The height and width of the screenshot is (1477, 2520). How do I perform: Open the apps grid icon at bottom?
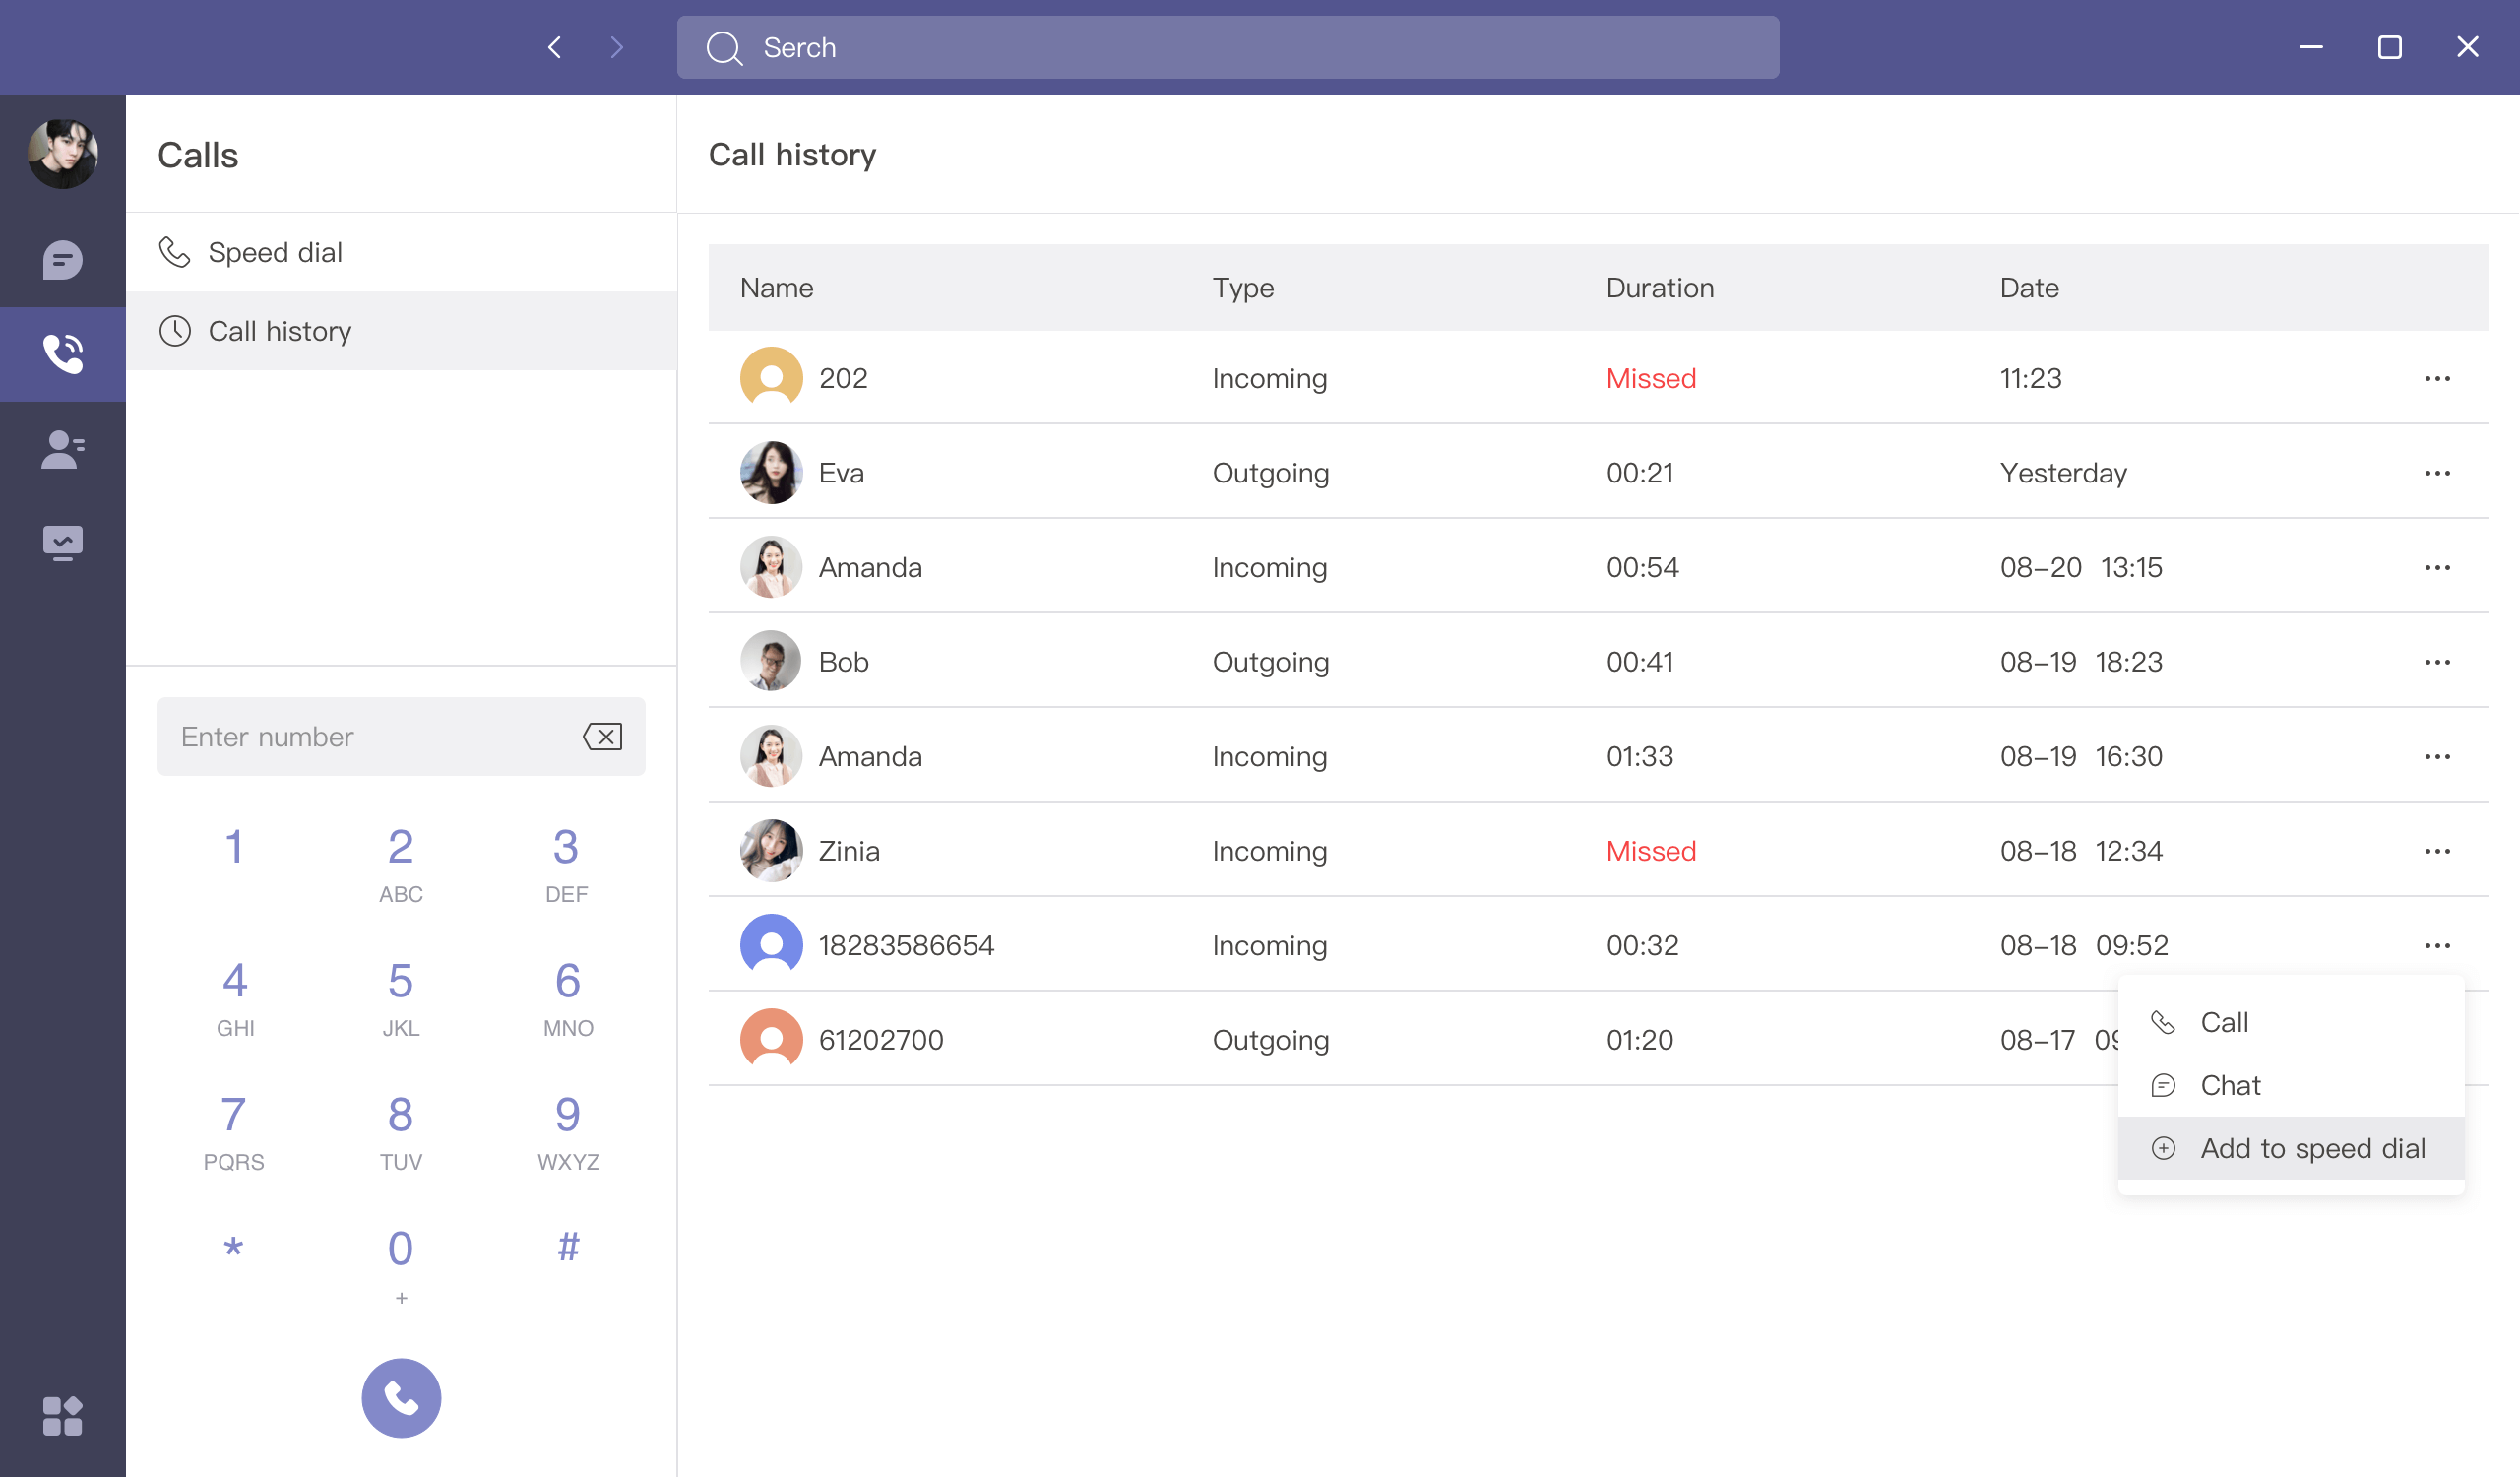[62, 1415]
